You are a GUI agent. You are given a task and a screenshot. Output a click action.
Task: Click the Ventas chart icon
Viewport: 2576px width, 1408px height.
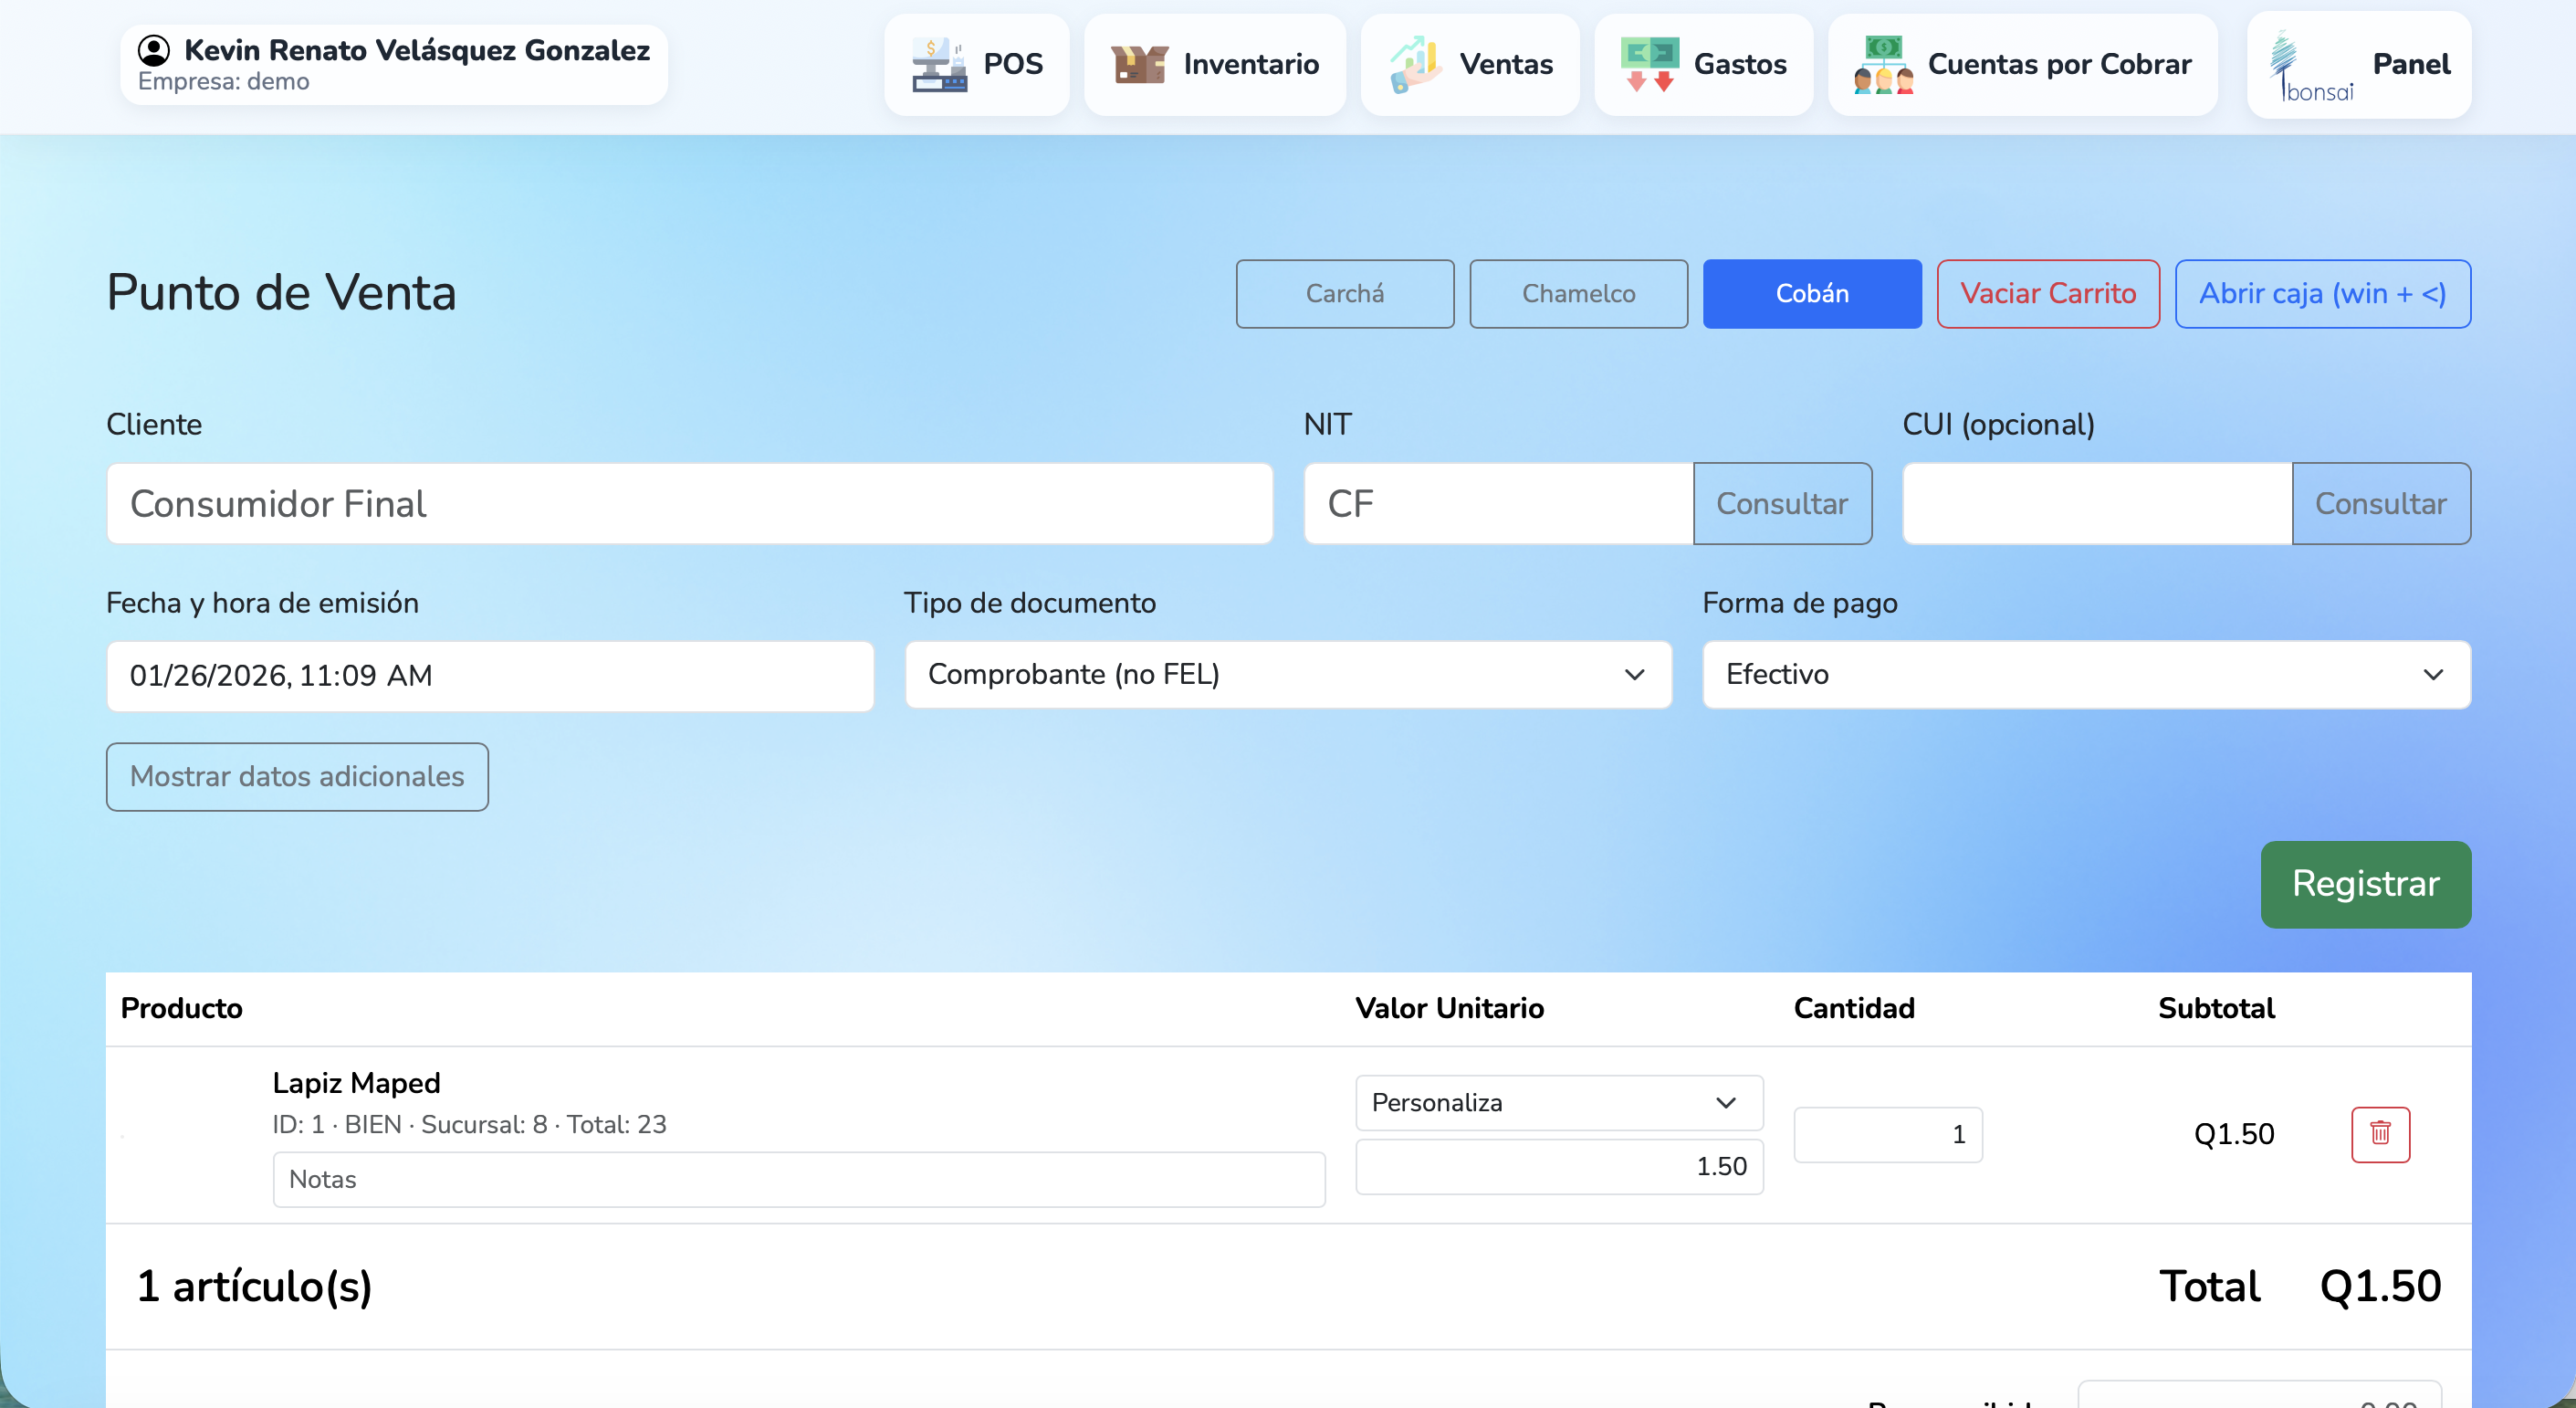1415,64
